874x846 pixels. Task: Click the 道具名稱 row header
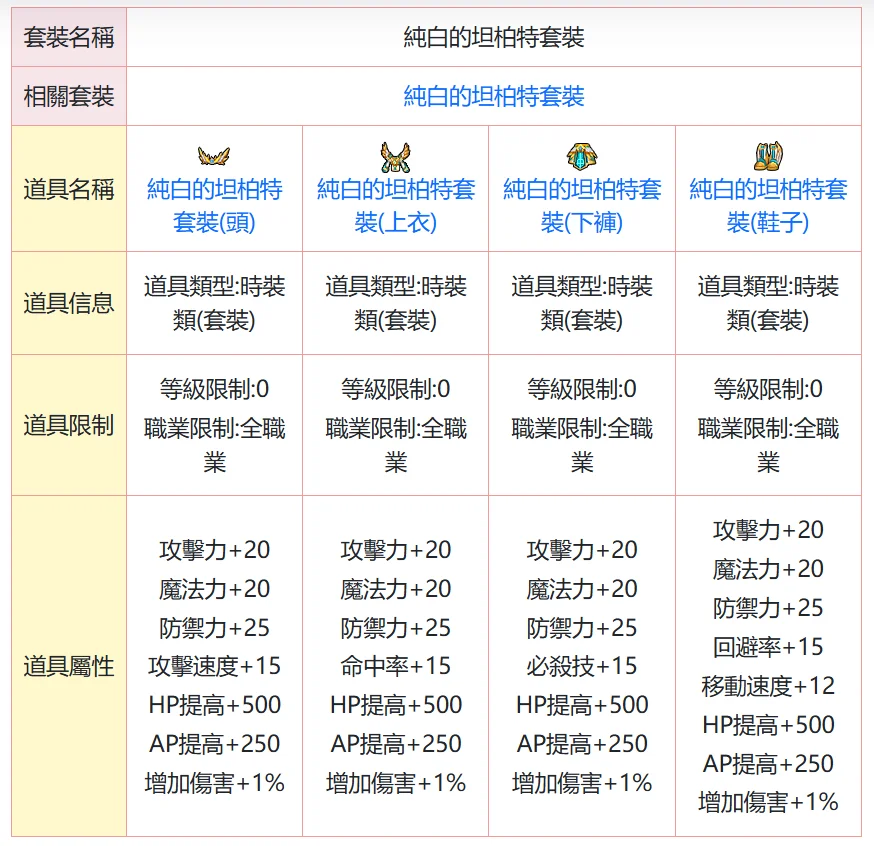69,189
